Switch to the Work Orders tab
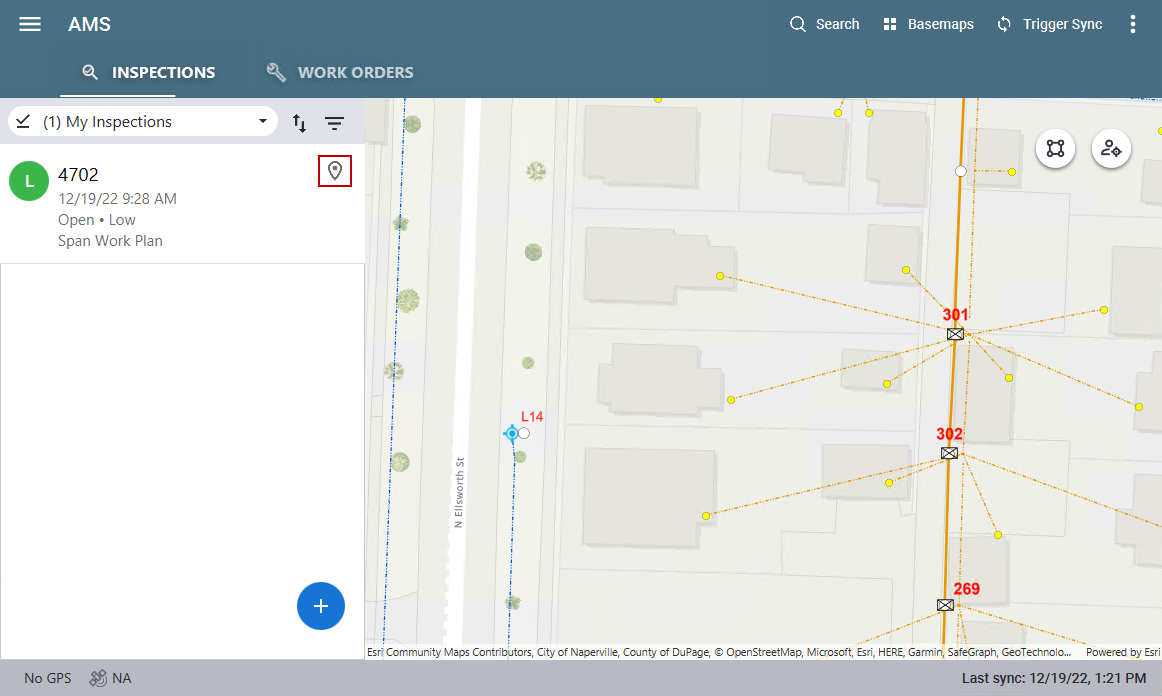Screen dimensions: 1162x696 click(x=340, y=72)
